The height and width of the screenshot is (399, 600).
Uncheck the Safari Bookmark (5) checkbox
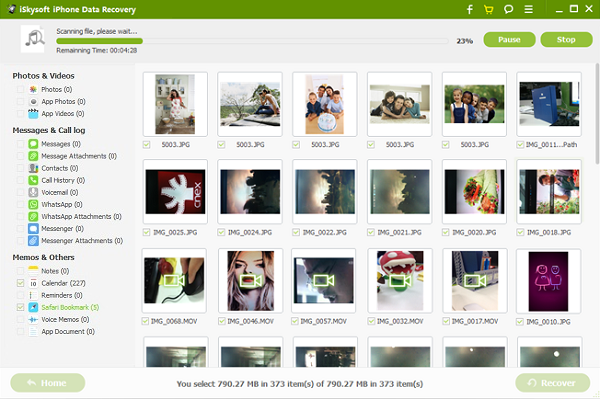[20, 307]
